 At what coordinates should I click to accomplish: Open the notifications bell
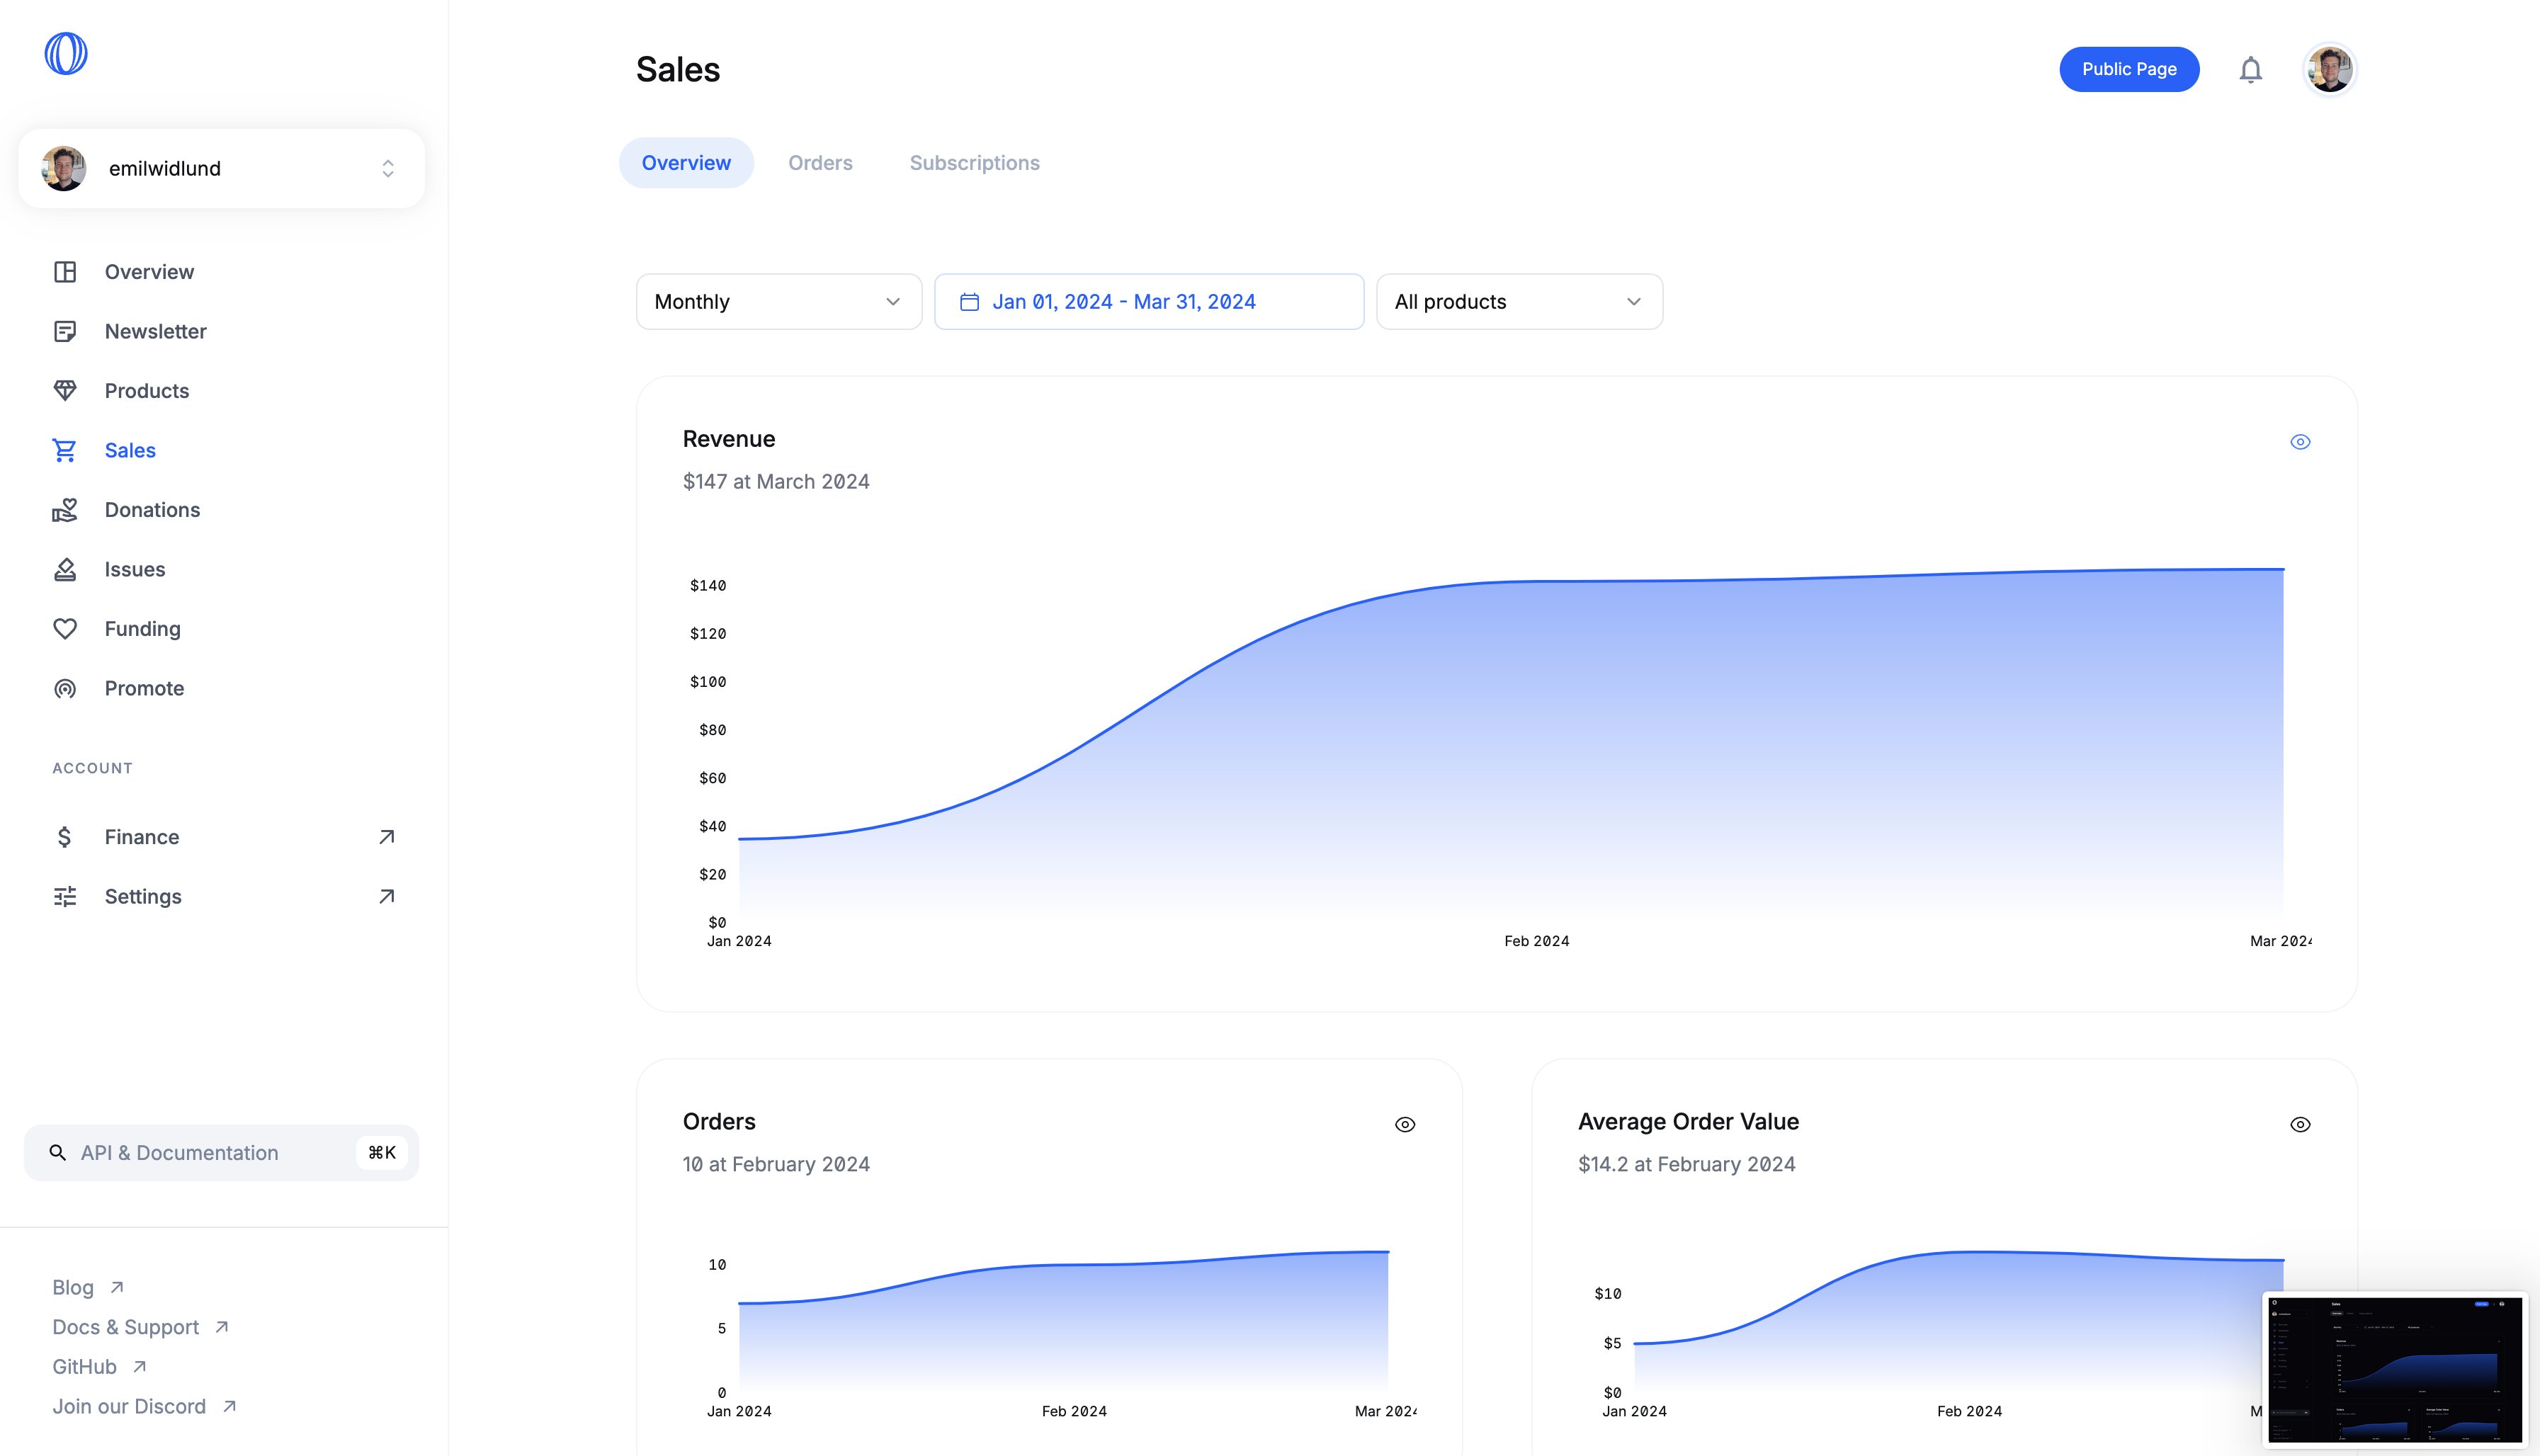point(2250,69)
